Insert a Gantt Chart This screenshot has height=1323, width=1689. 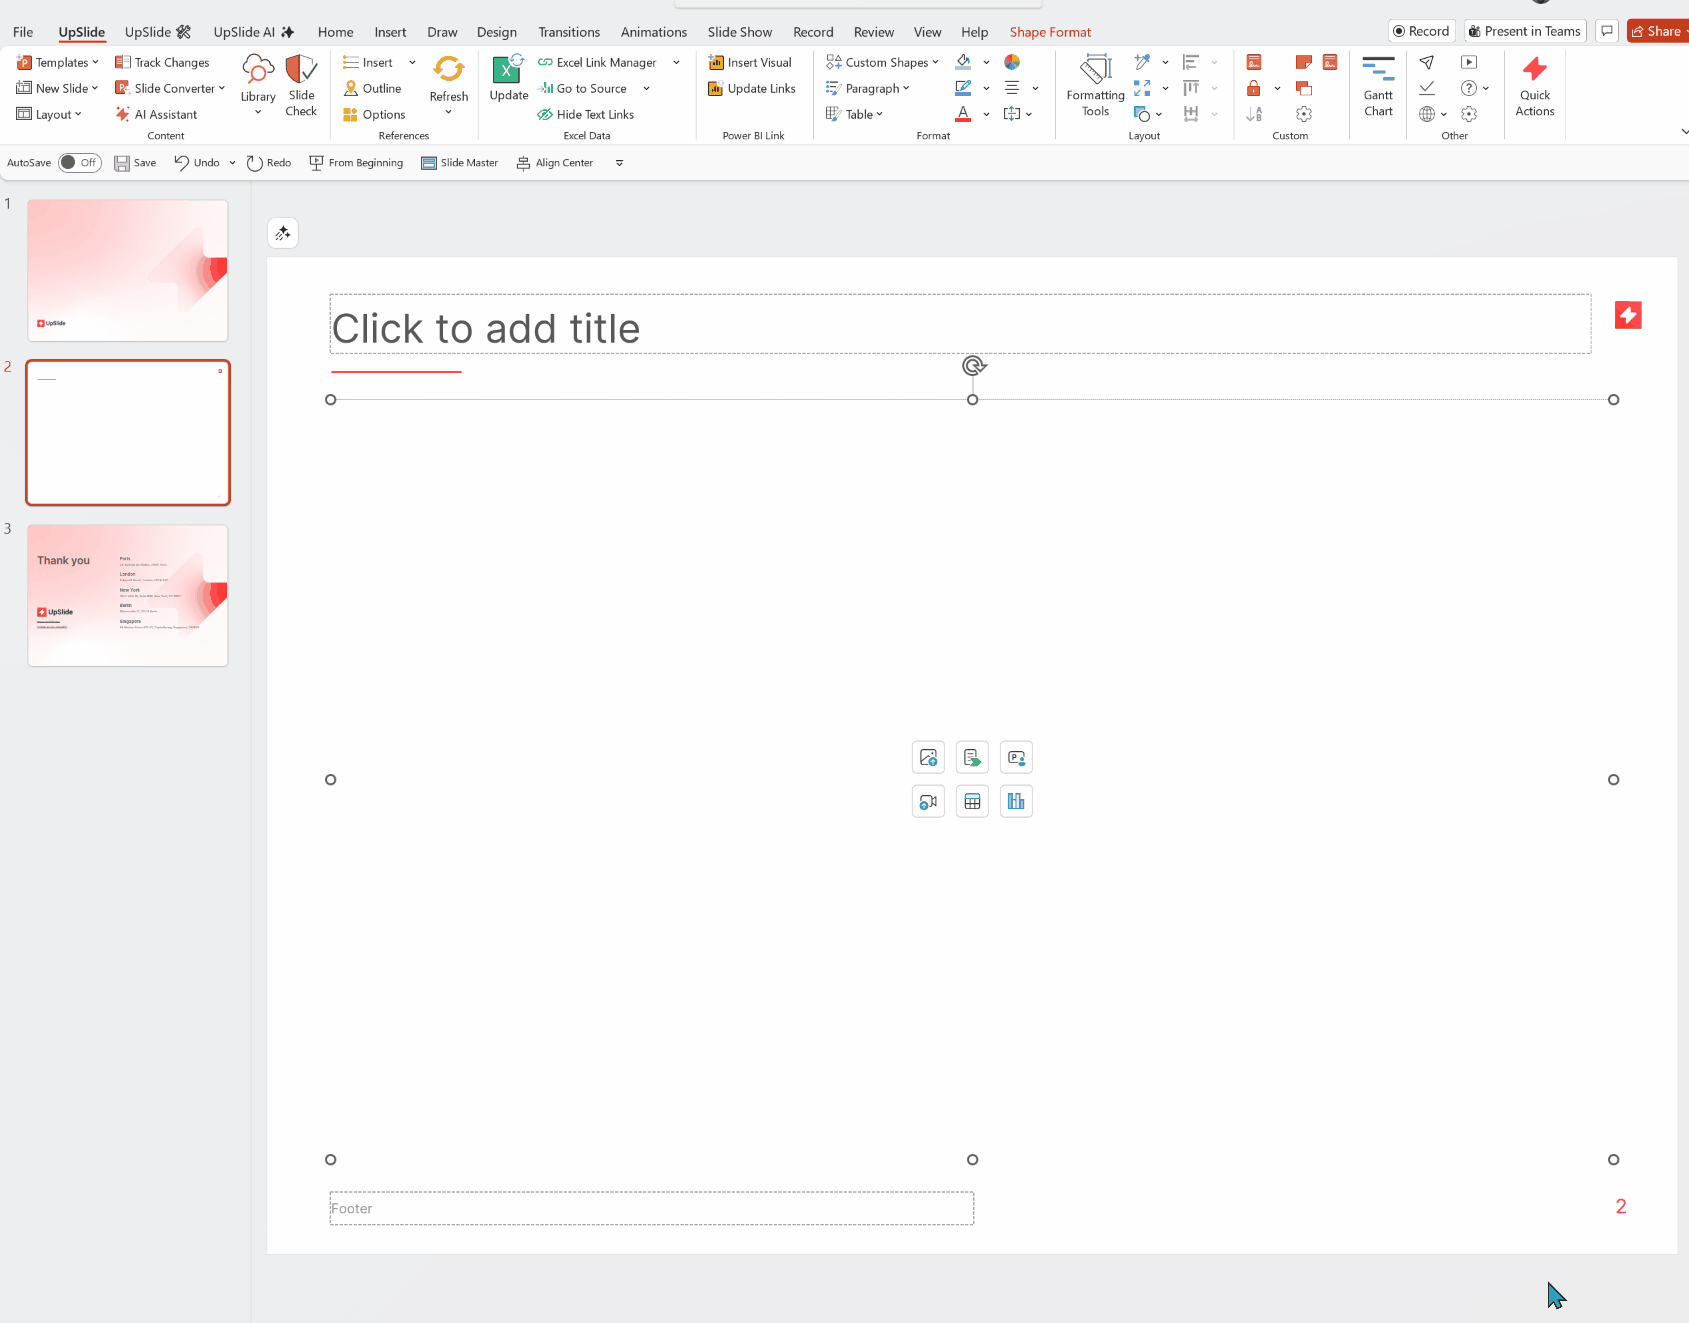pyautogui.click(x=1378, y=85)
